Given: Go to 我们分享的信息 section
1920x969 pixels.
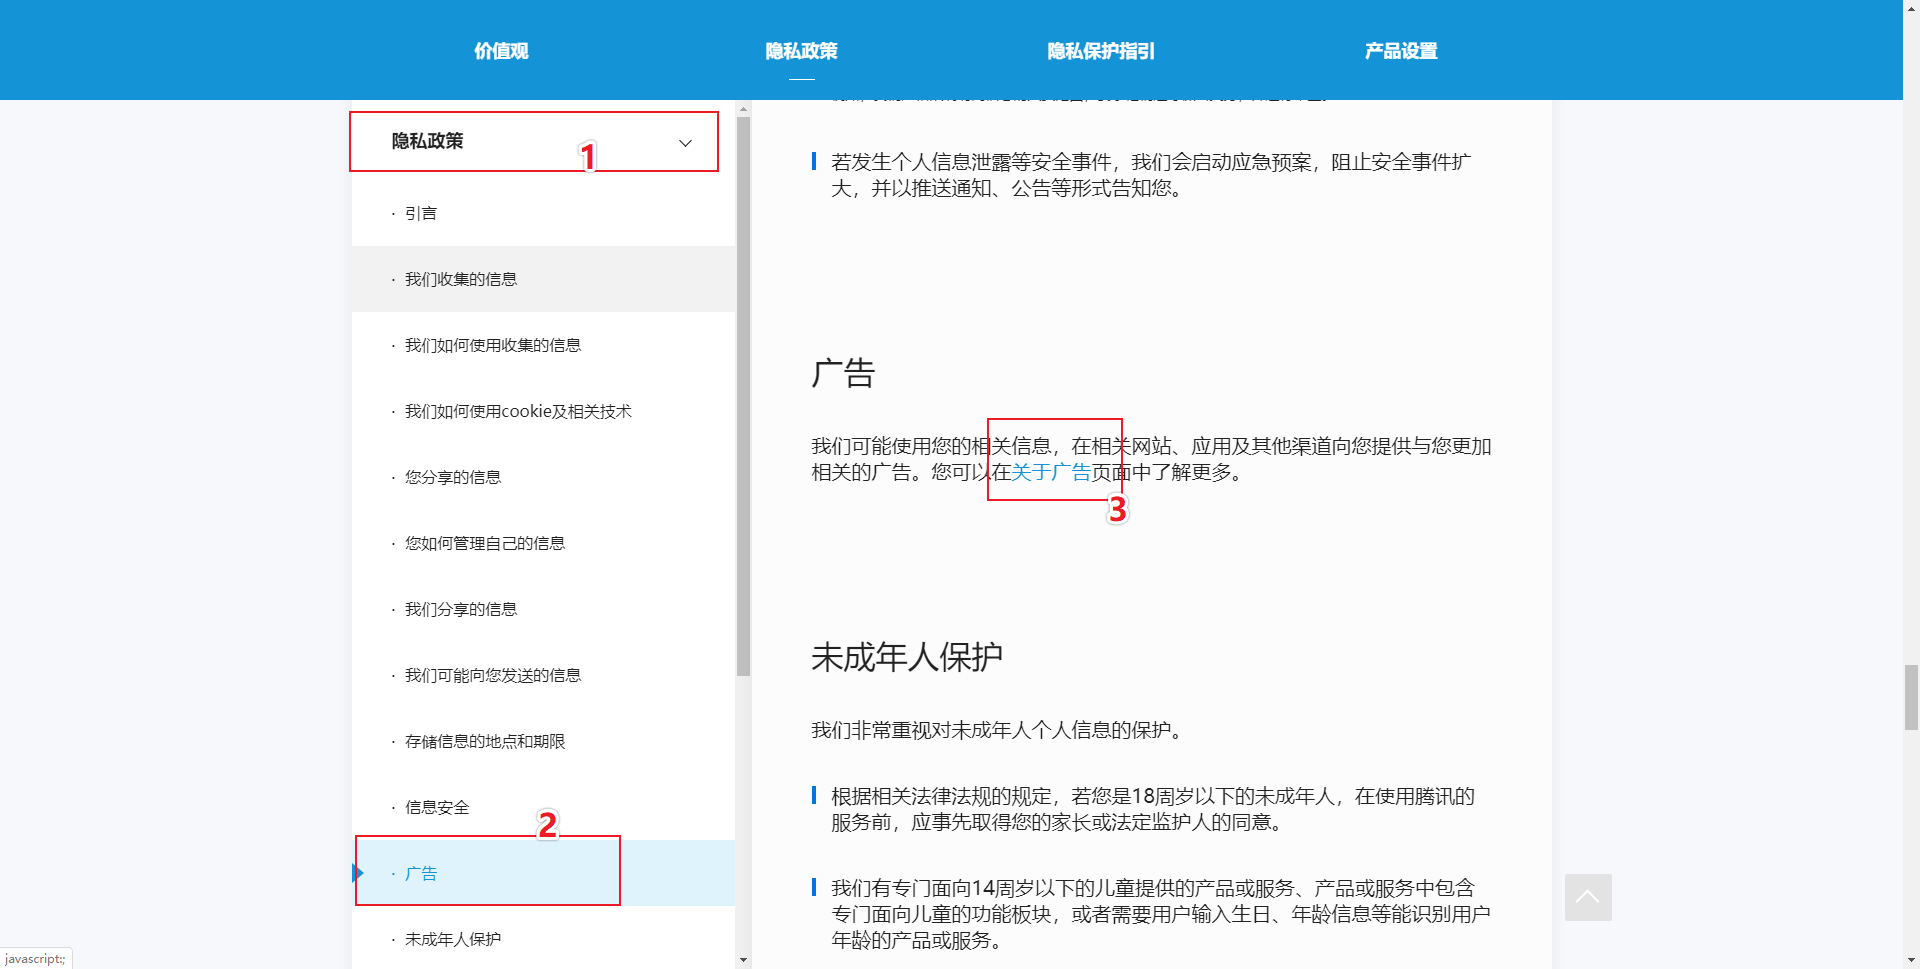Looking at the screenshot, I should point(543,609).
